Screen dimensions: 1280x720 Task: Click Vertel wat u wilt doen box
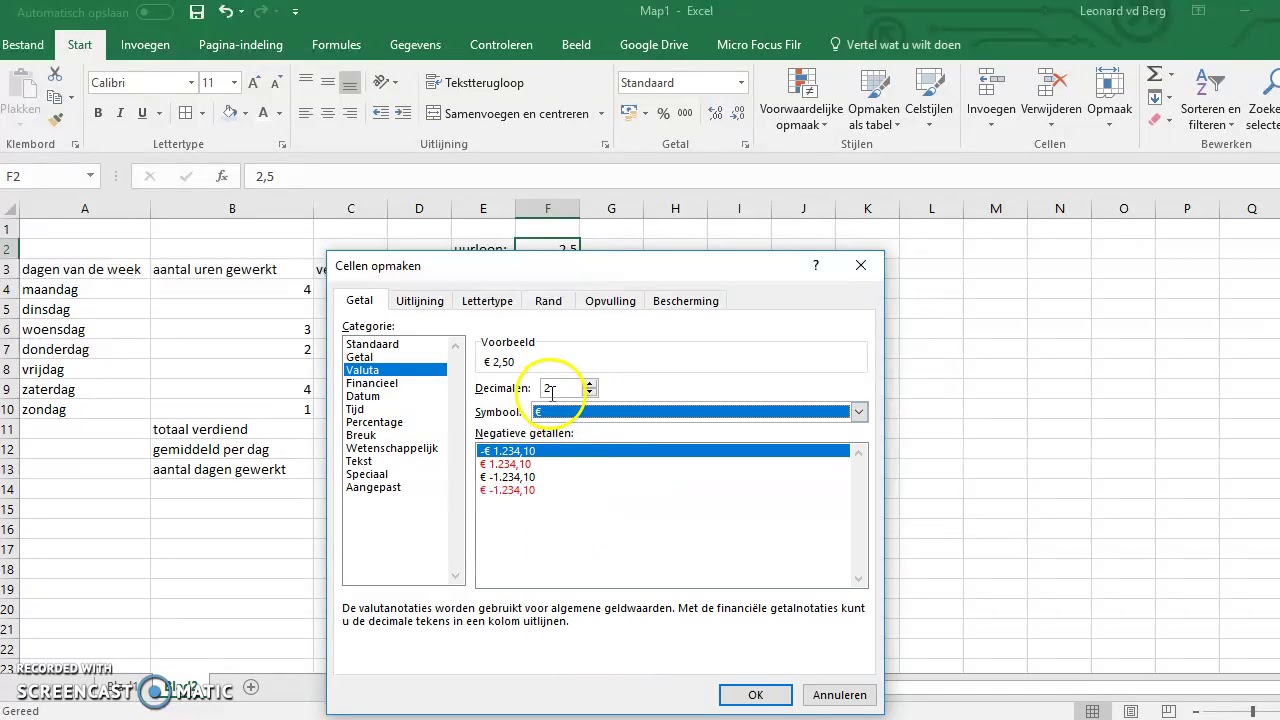pyautogui.click(x=896, y=45)
